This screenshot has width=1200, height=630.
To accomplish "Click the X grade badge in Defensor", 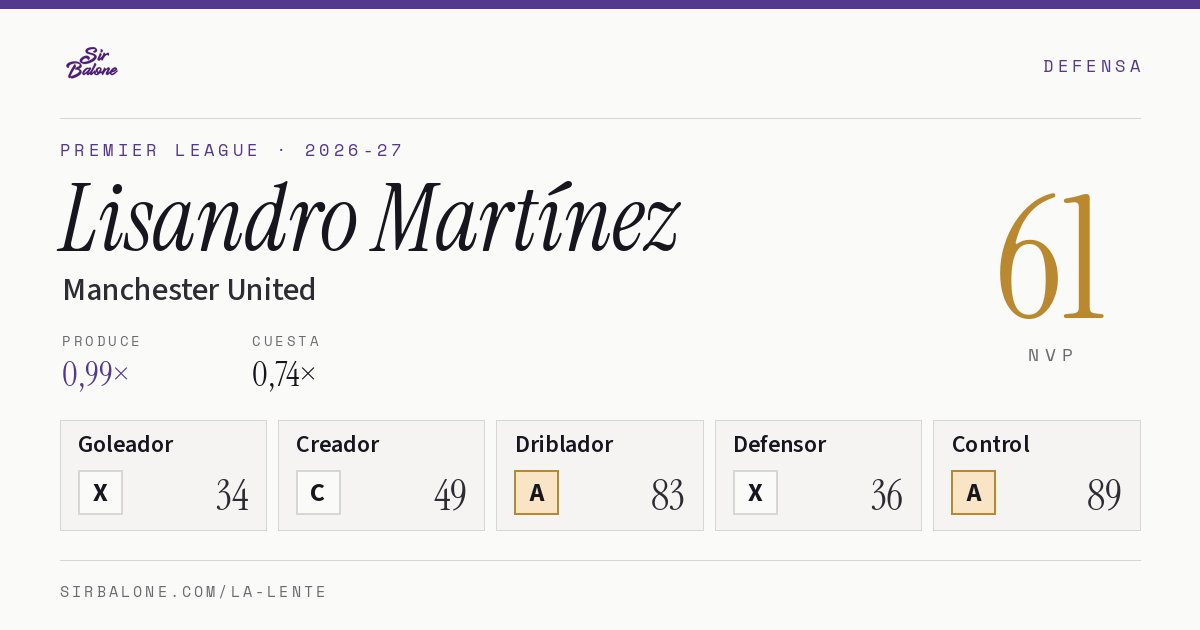I will (755, 492).
